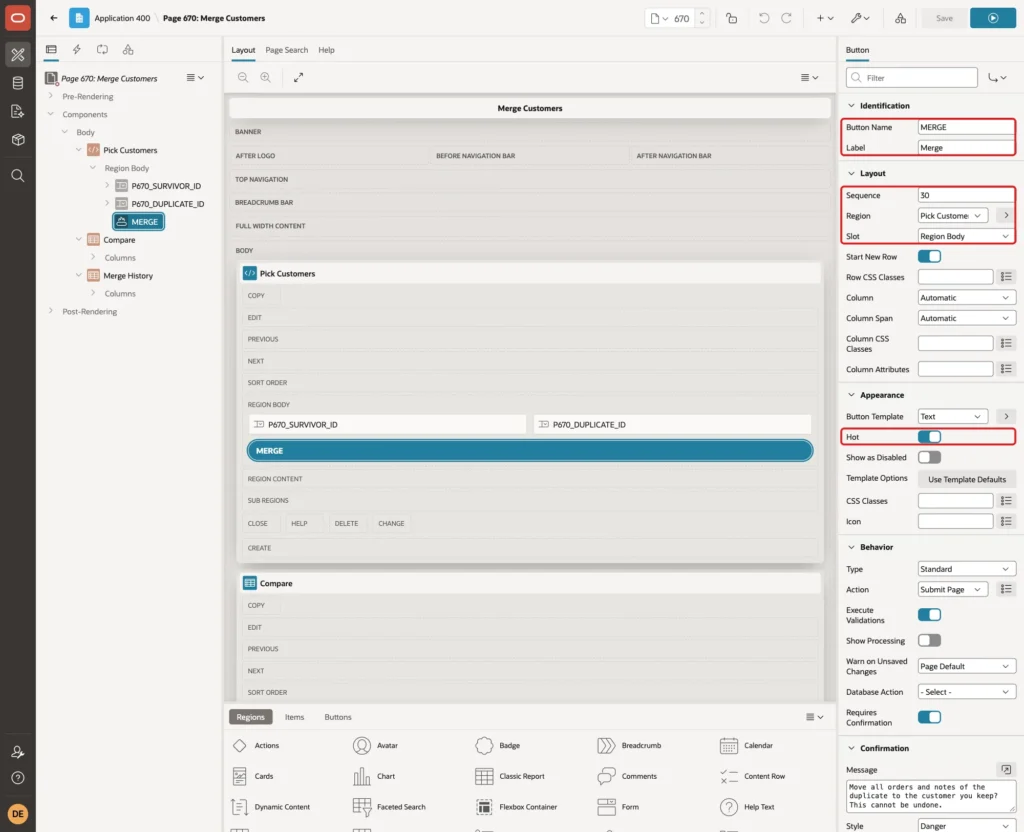Select P670_SURVIVOR_ID in the tree
Screen dimensions: 1024x832
click(166, 186)
